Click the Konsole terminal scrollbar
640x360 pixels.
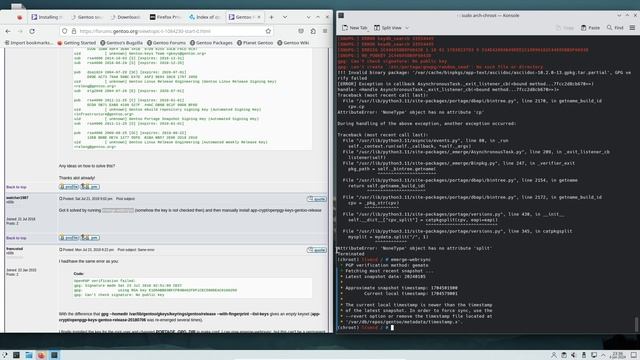pyautogui.click(x=636, y=324)
